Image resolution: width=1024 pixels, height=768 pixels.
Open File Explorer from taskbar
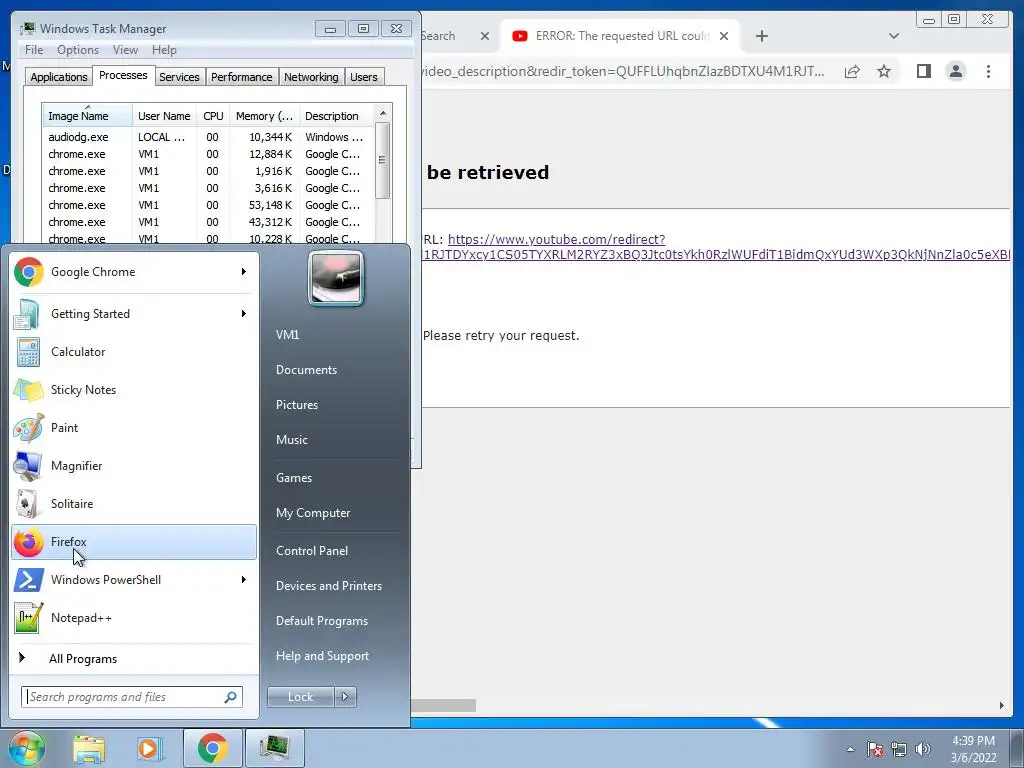[x=89, y=748]
